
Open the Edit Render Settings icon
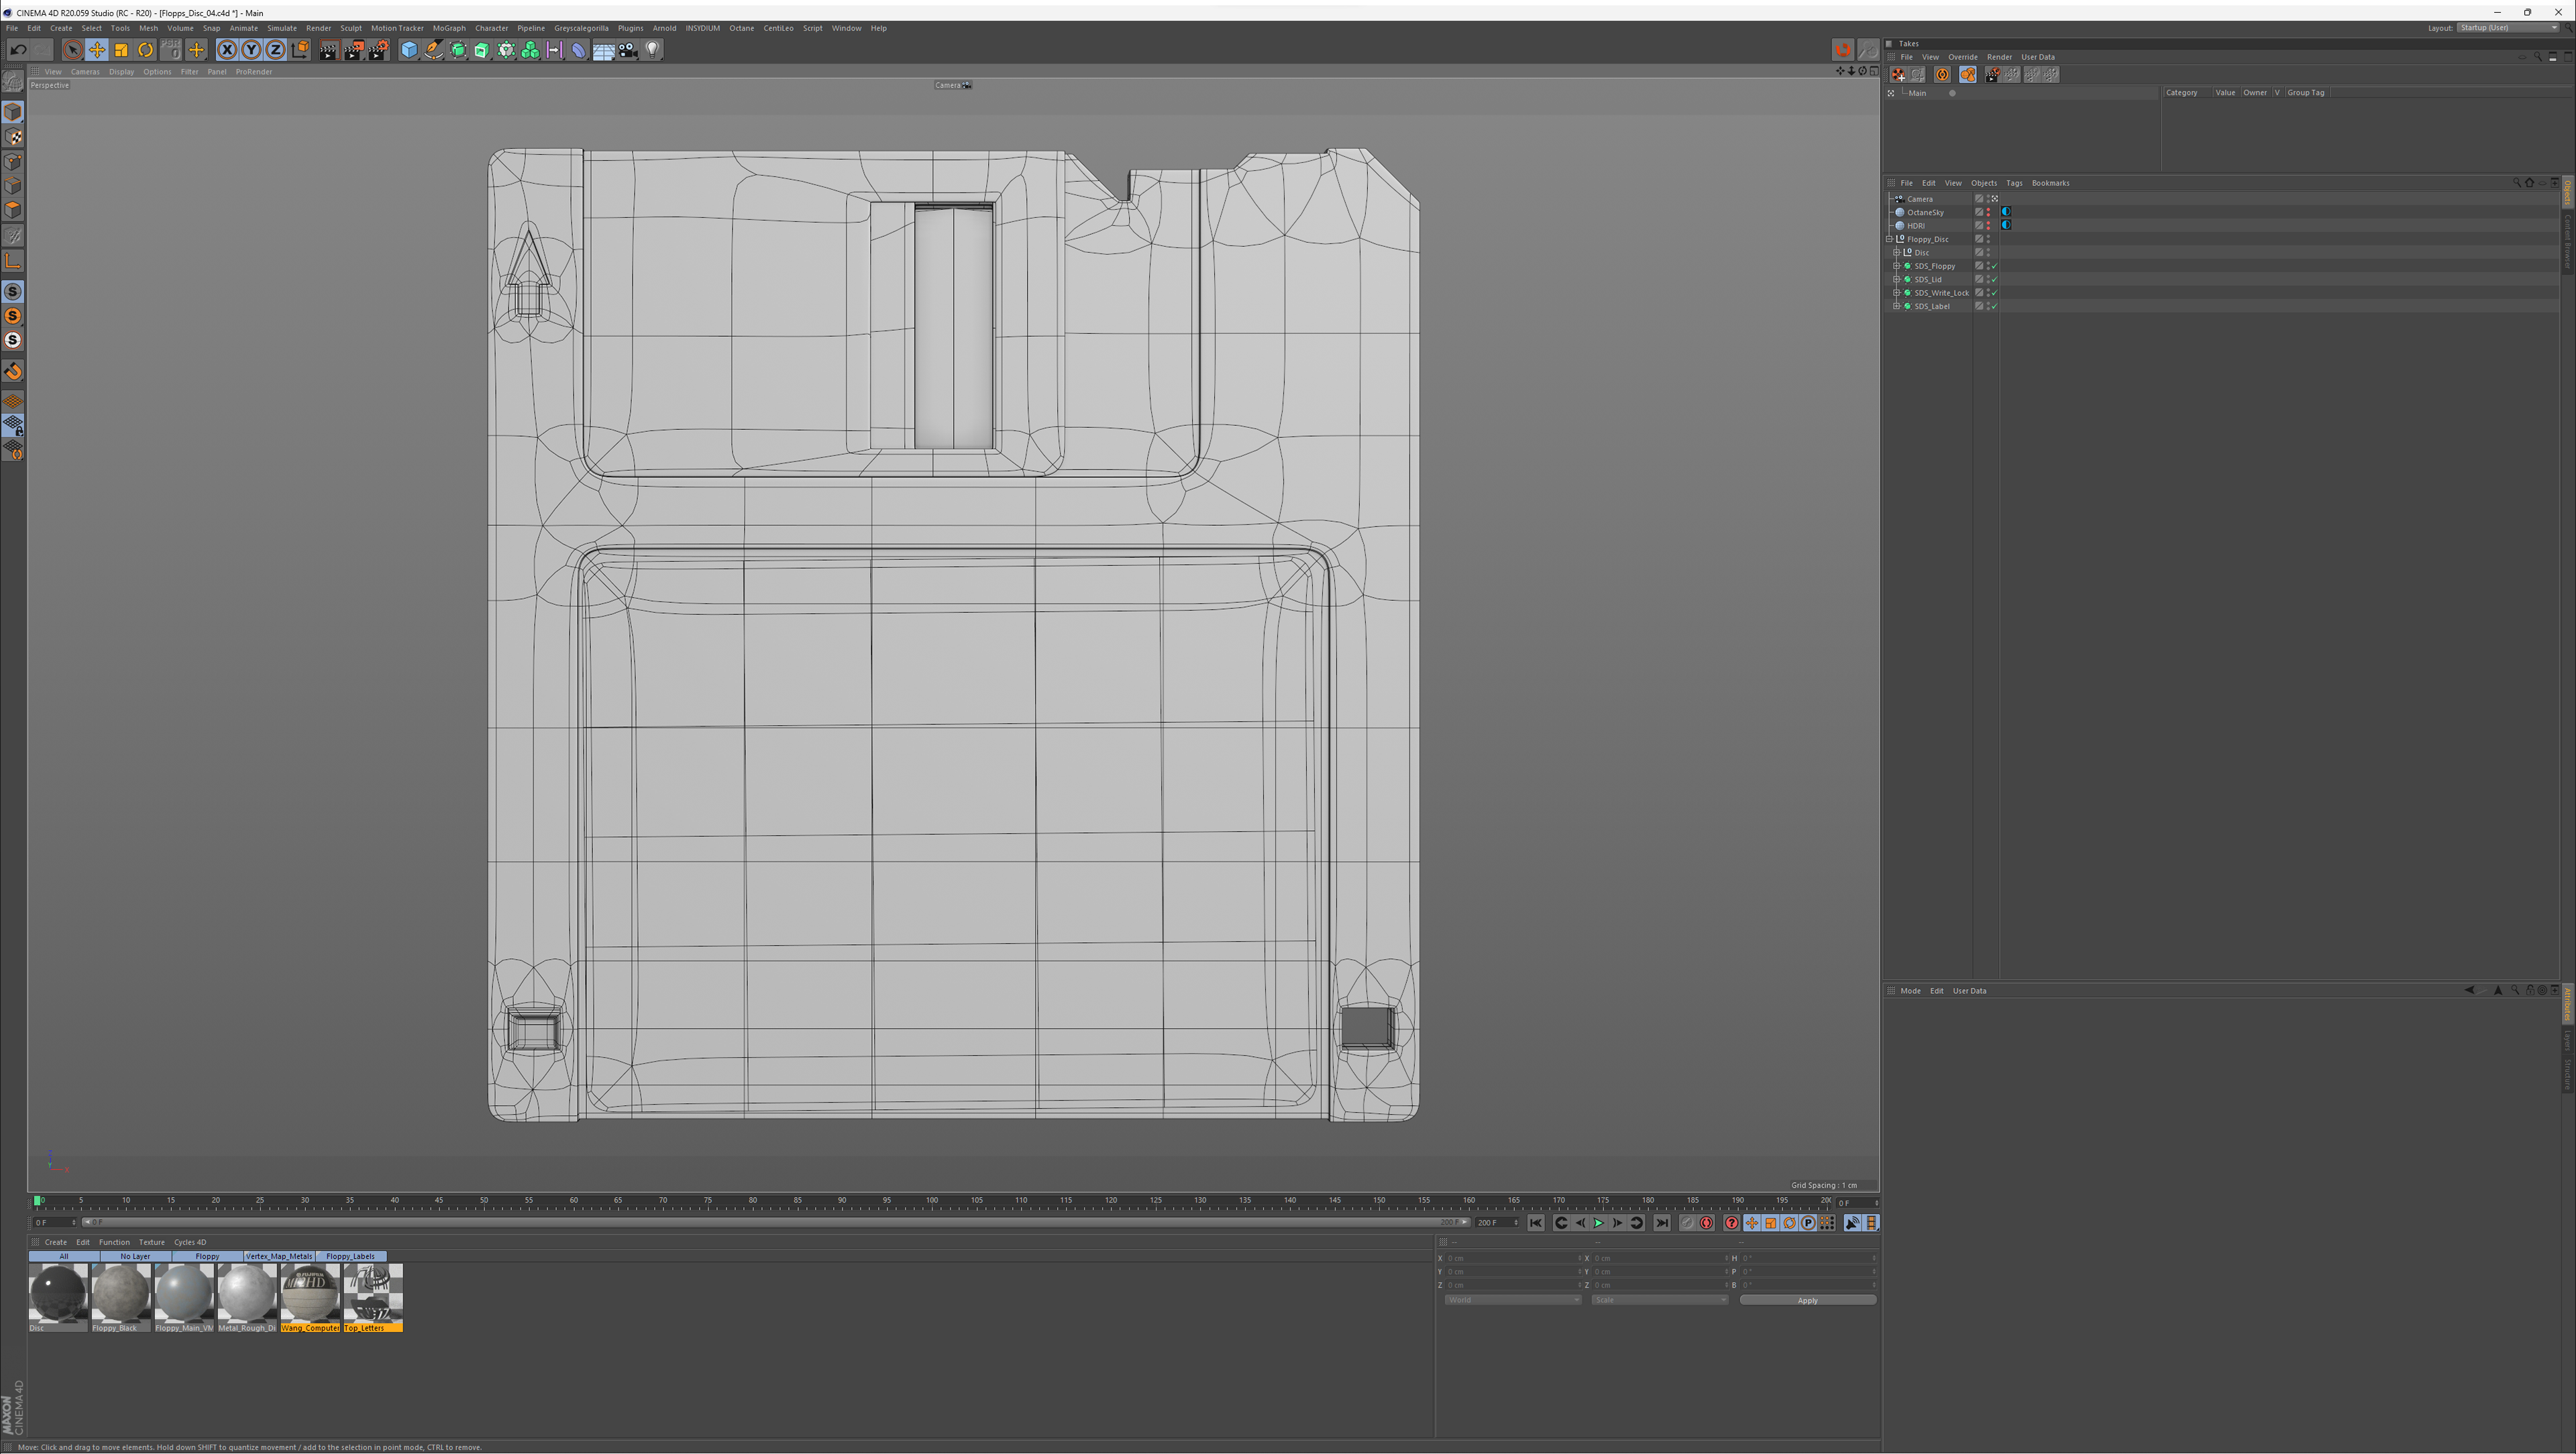click(378, 50)
